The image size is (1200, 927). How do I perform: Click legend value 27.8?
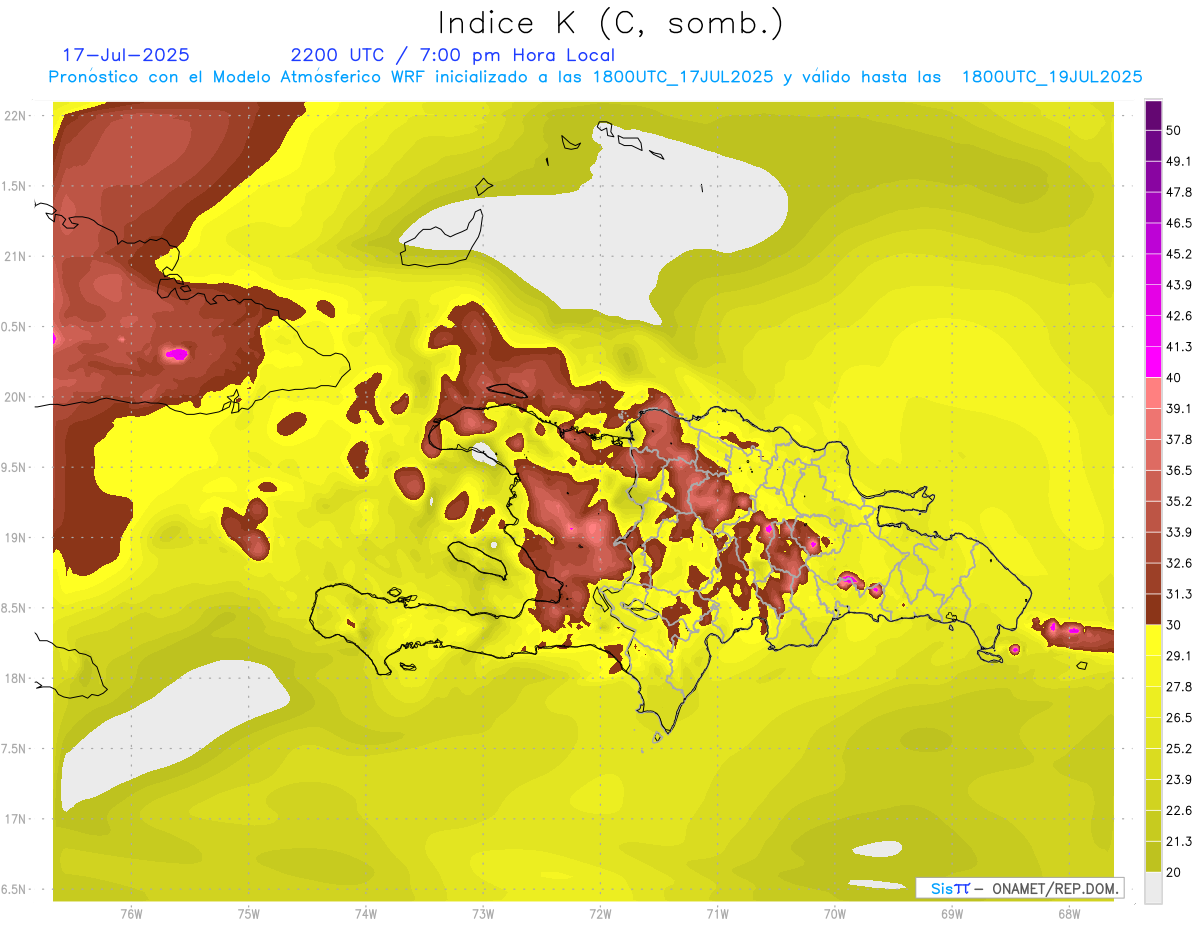tap(1178, 687)
